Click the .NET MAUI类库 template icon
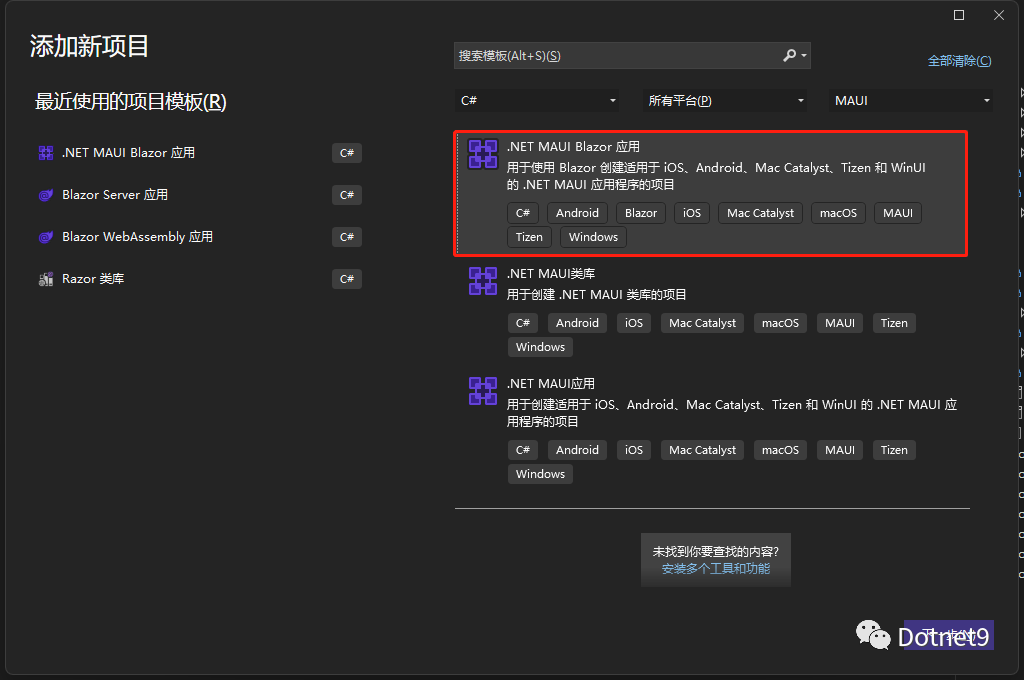Image resolution: width=1024 pixels, height=680 pixels. coord(483,281)
